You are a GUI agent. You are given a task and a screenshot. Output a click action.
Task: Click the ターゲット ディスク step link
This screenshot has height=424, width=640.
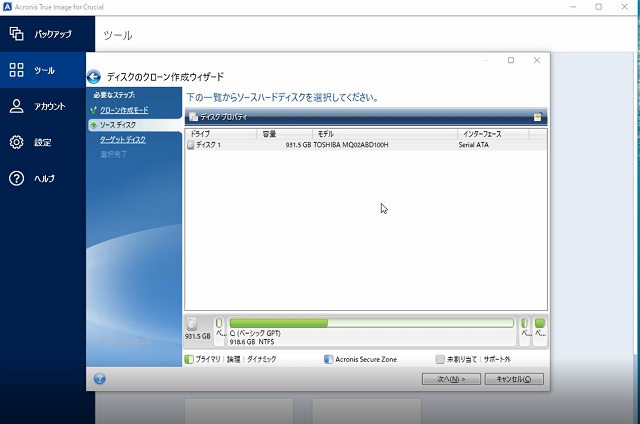pyautogui.click(x=123, y=140)
